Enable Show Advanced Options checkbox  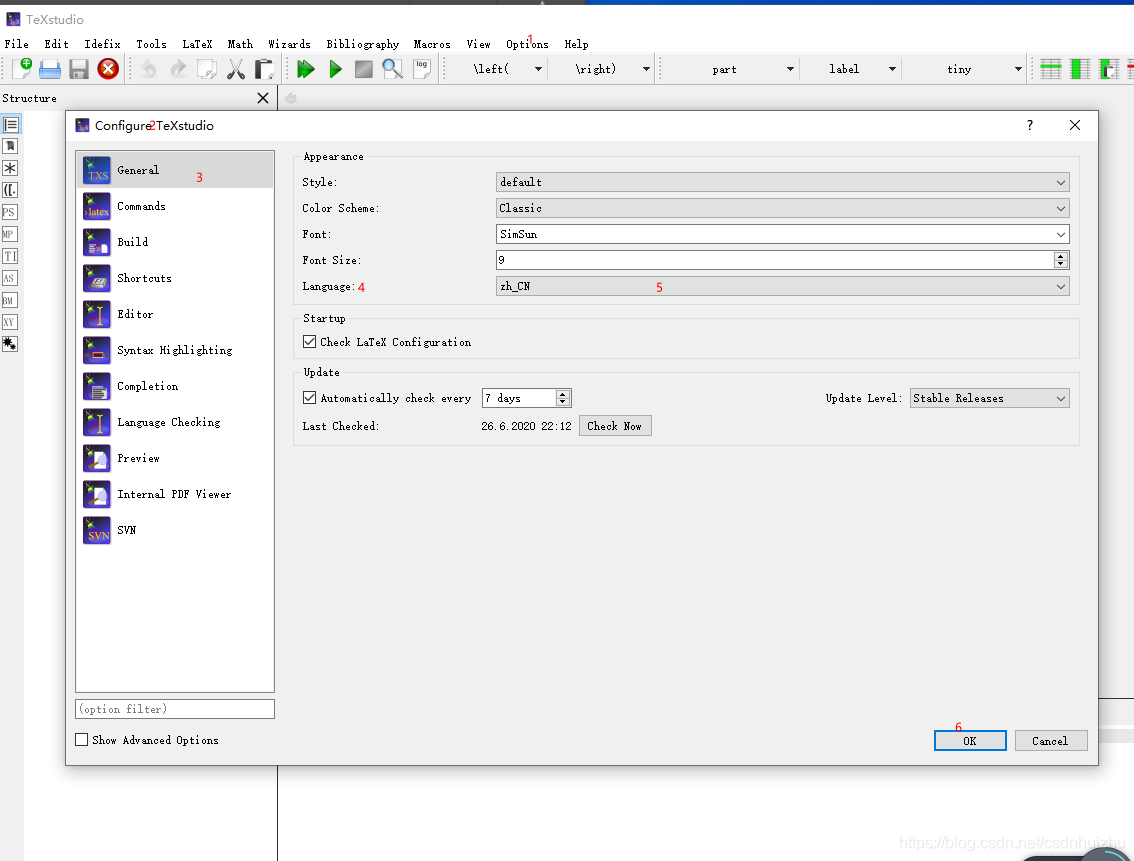(x=82, y=740)
